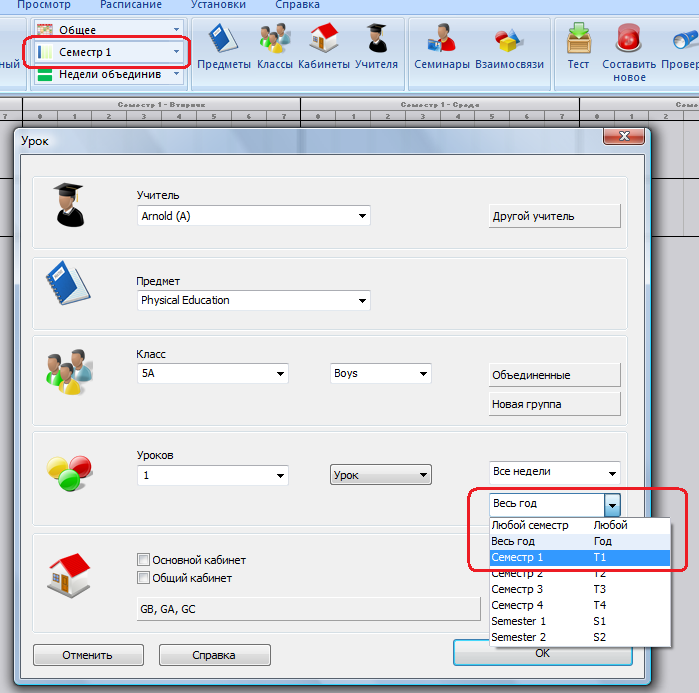Open the Расписание menu
The height and width of the screenshot is (693, 699).
[x=130, y=5]
